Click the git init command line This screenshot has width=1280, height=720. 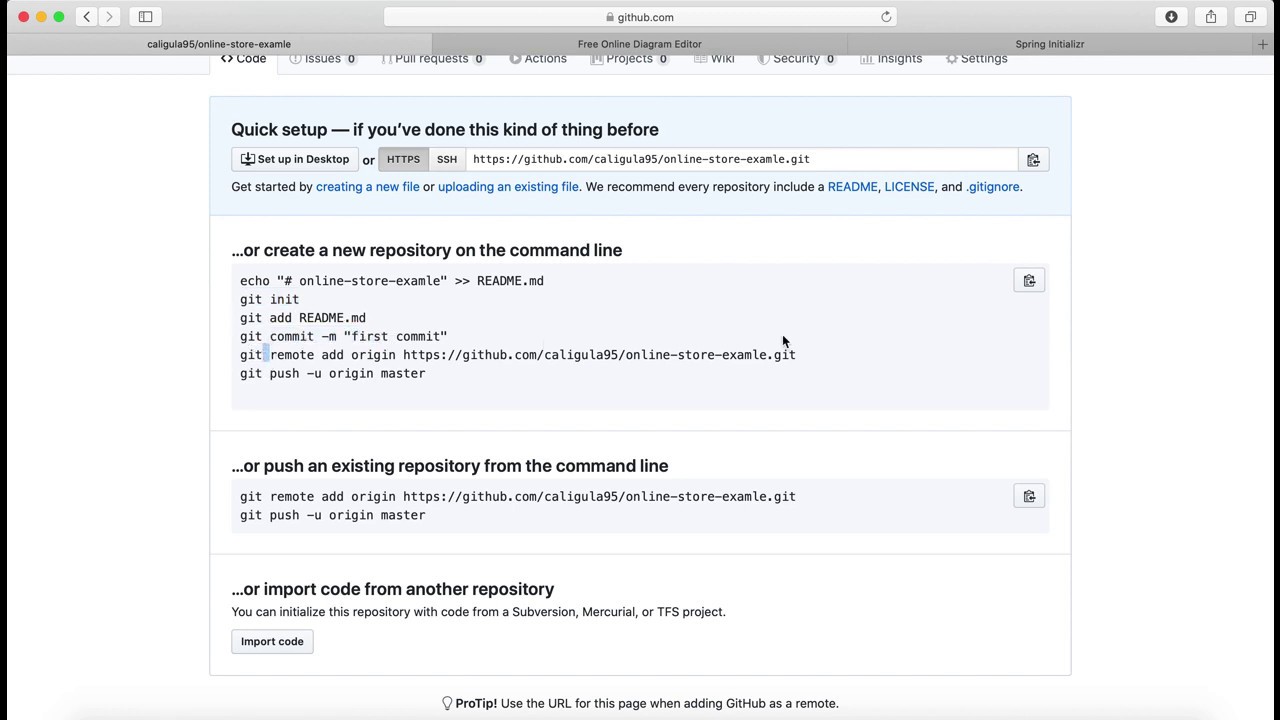point(269,300)
